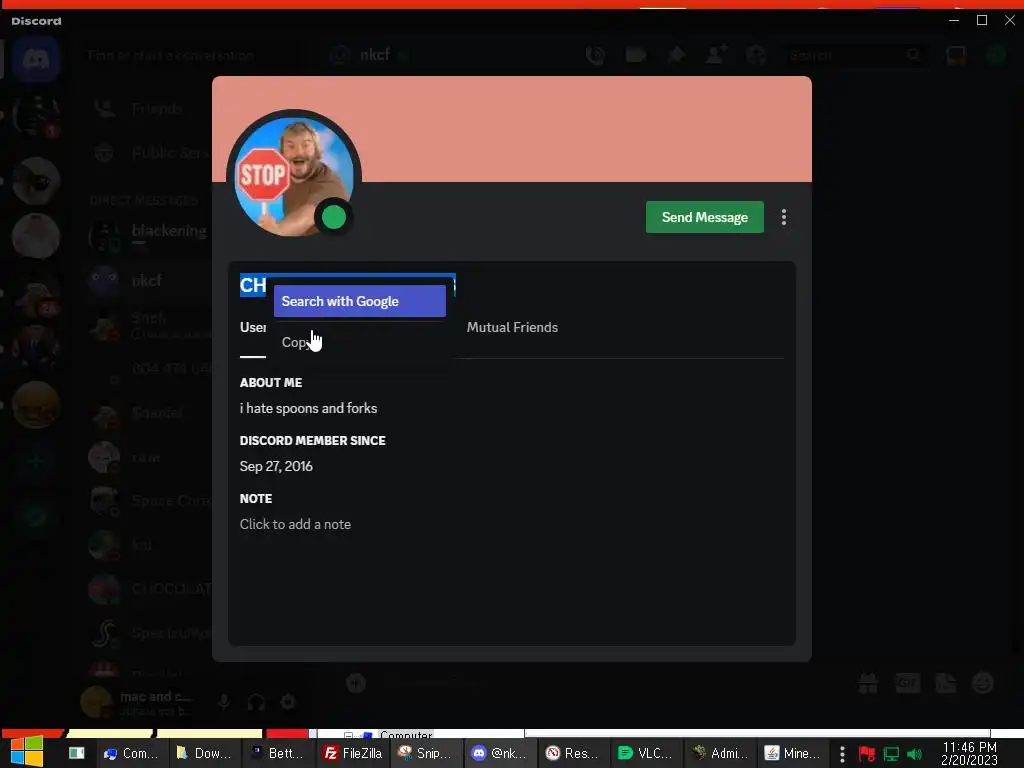Image resolution: width=1024 pixels, height=768 pixels.
Task: Click the volume icon in system tray
Action: [914, 754]
